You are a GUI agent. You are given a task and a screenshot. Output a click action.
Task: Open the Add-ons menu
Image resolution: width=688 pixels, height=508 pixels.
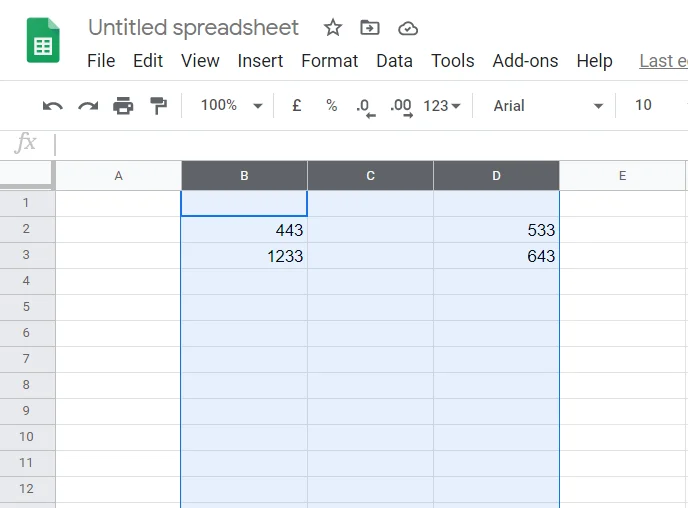click(x=525, y=61)
